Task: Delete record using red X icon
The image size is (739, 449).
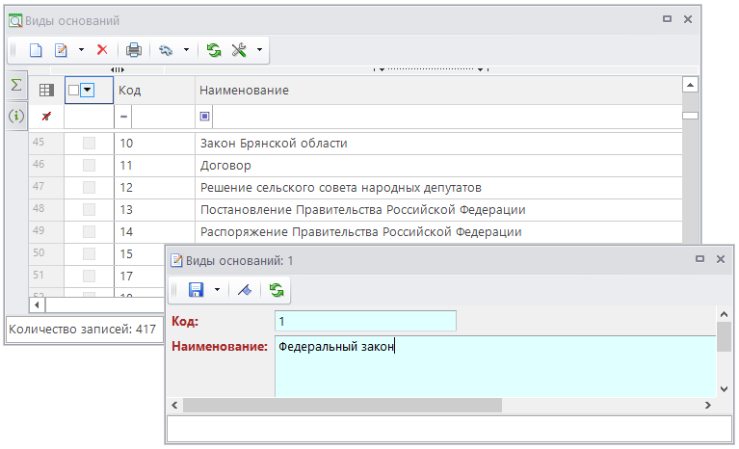Action: [x=102, y=49]
